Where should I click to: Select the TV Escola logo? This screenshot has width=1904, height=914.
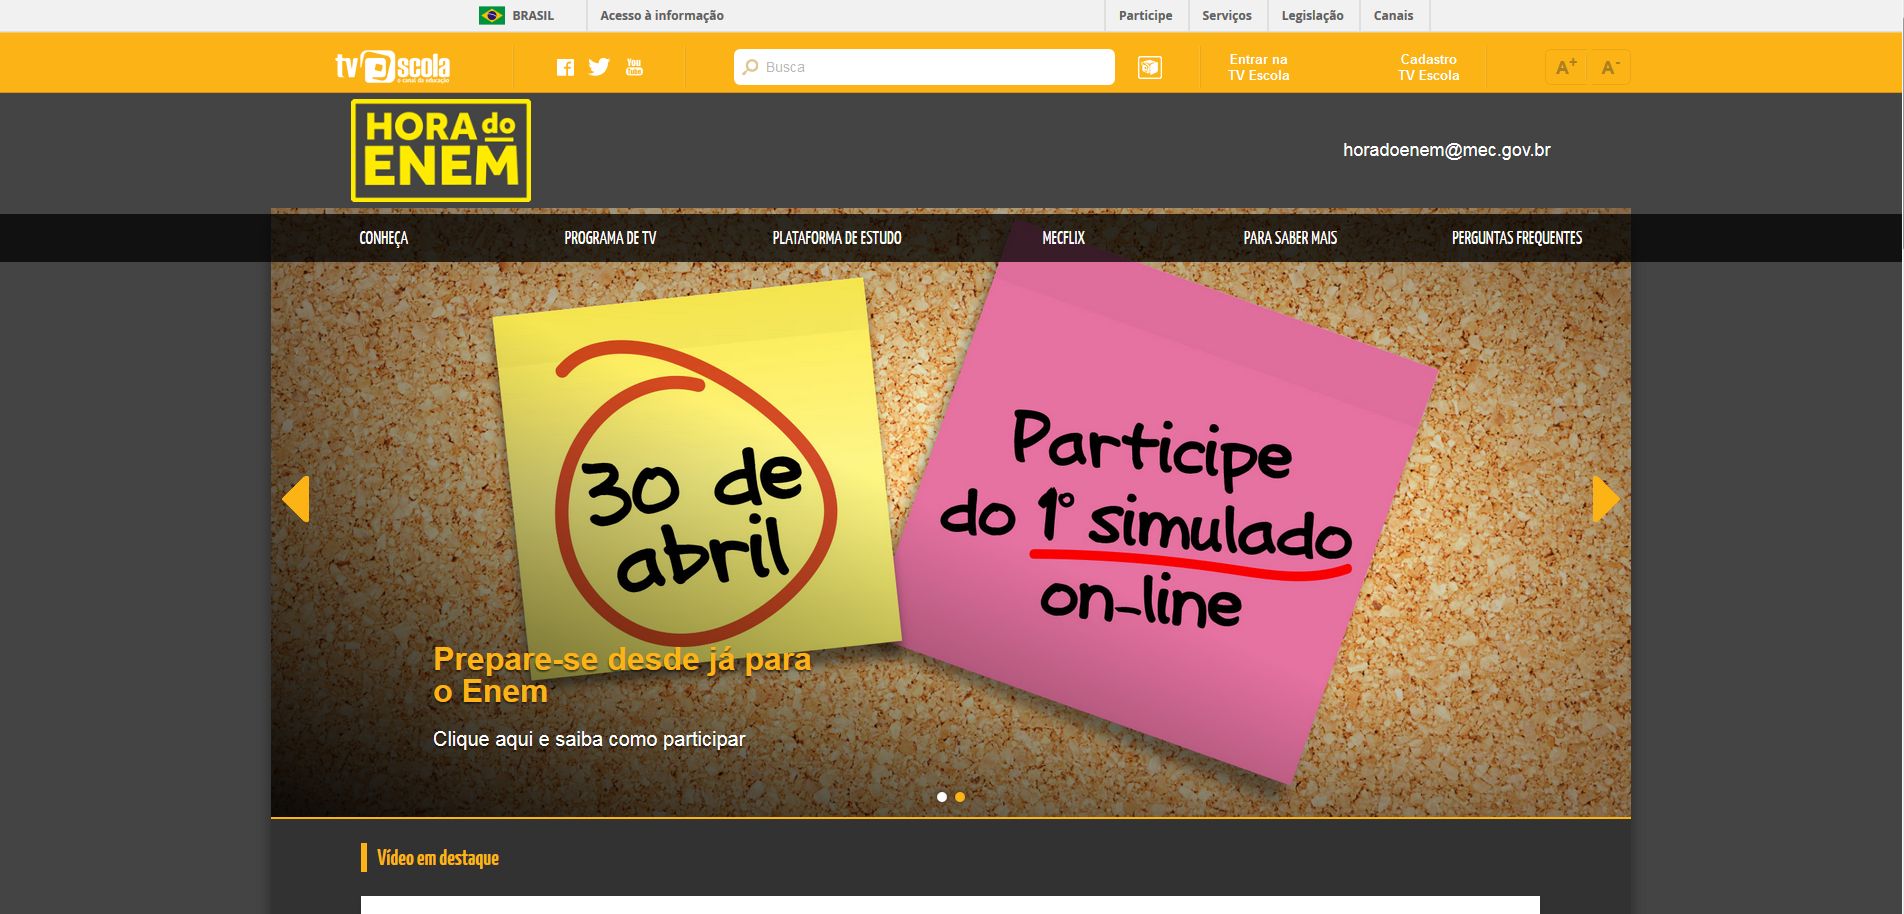[x=392, y=66]
